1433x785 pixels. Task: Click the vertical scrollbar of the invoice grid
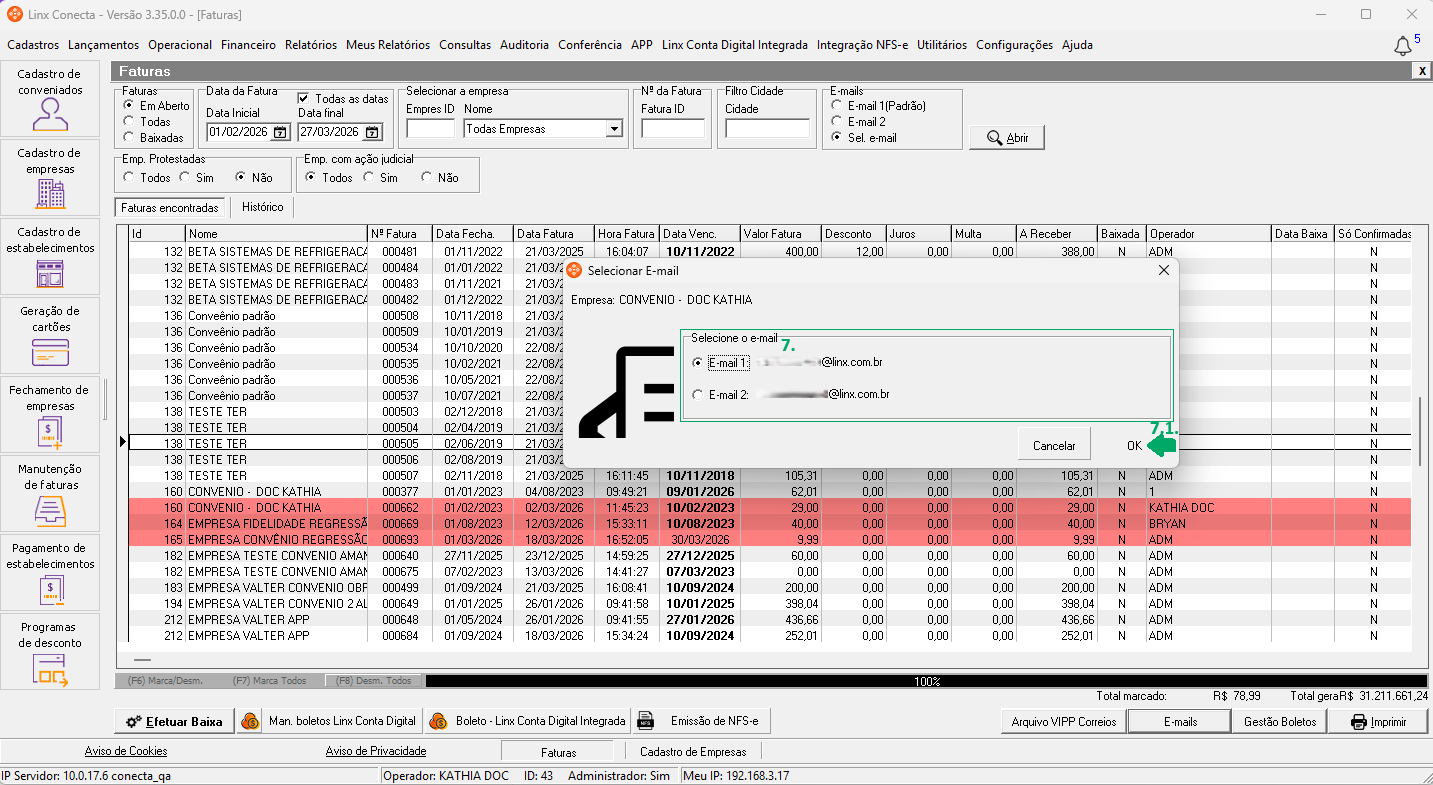pyautogui.click(x=1419, y=430)
